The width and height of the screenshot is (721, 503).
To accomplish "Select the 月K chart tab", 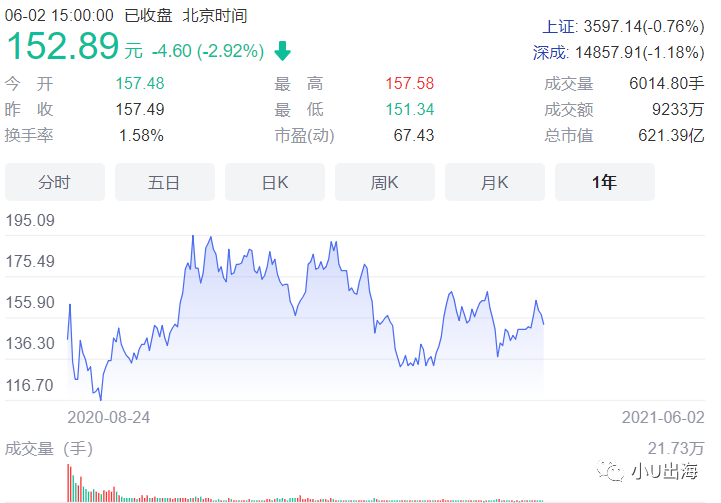I will (495, 182).
